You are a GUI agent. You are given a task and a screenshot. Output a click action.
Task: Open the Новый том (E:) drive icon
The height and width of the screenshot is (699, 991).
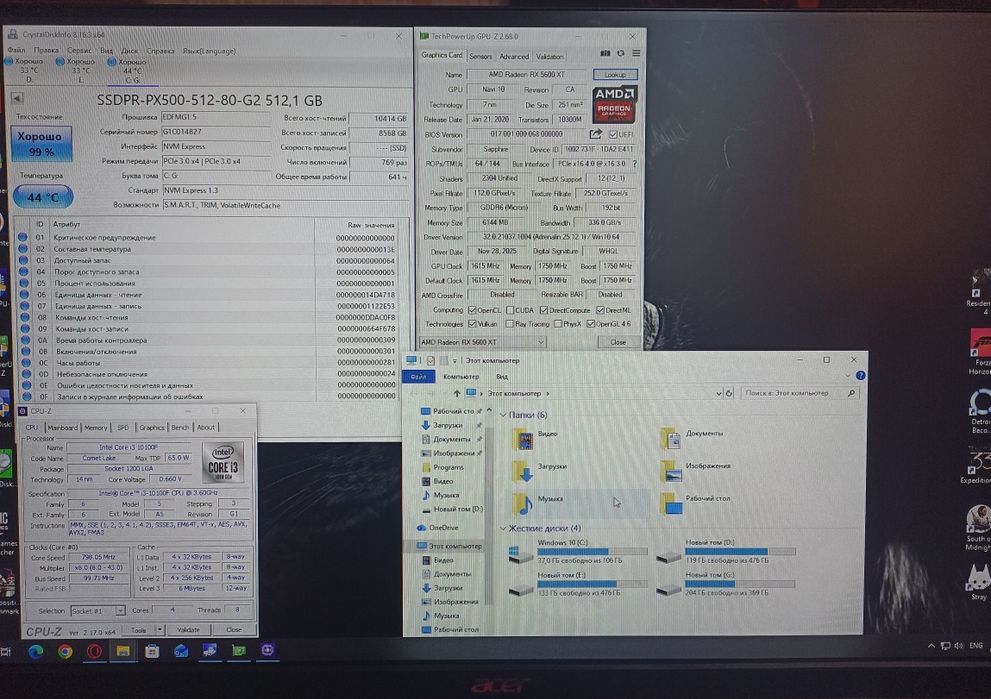521,589
